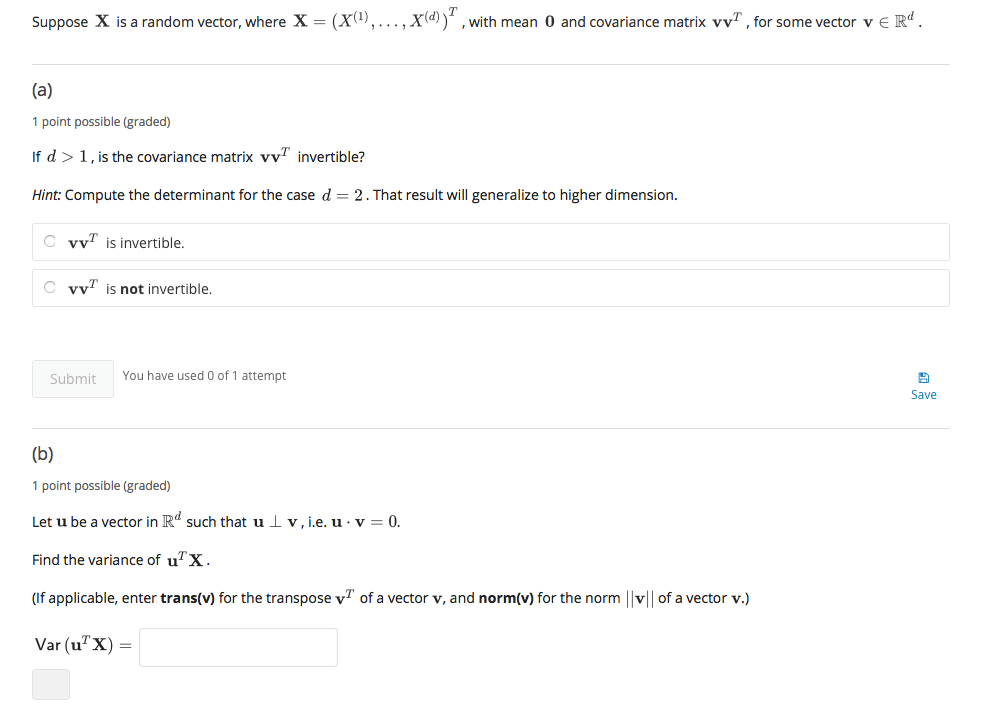Click the Save floppy disk icon
999x708 pixels.
click(x=923, y=377)
